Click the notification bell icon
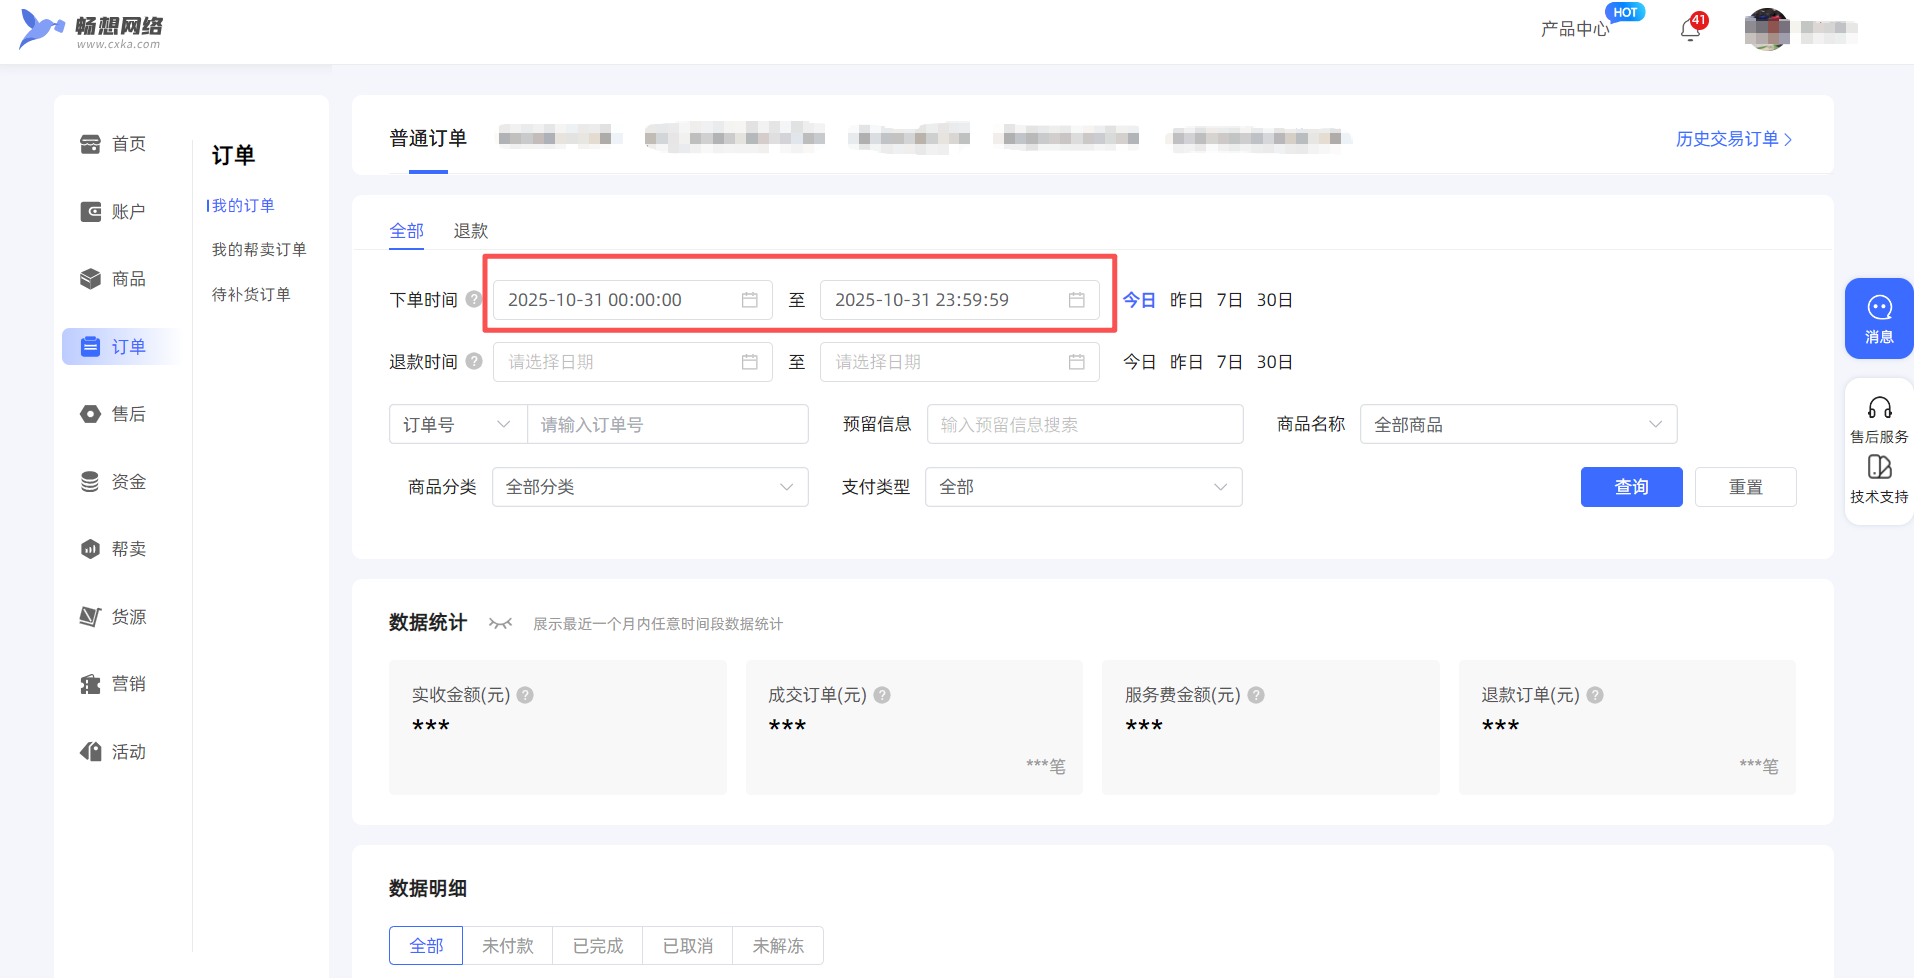The height and width of the screenshot is (978, 1914). pyautogui.click(x=1690, y=30)
